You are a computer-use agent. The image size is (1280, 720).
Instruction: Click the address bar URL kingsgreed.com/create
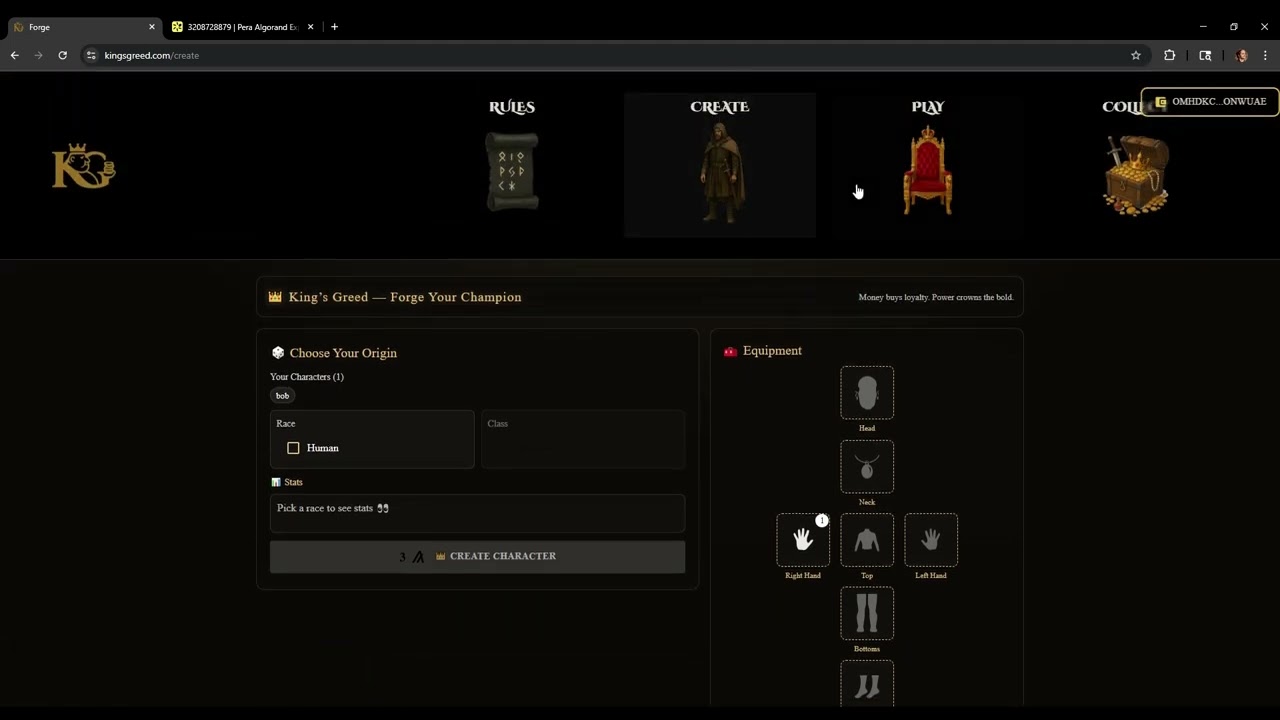pyautogui.click(x=151, y=55)
